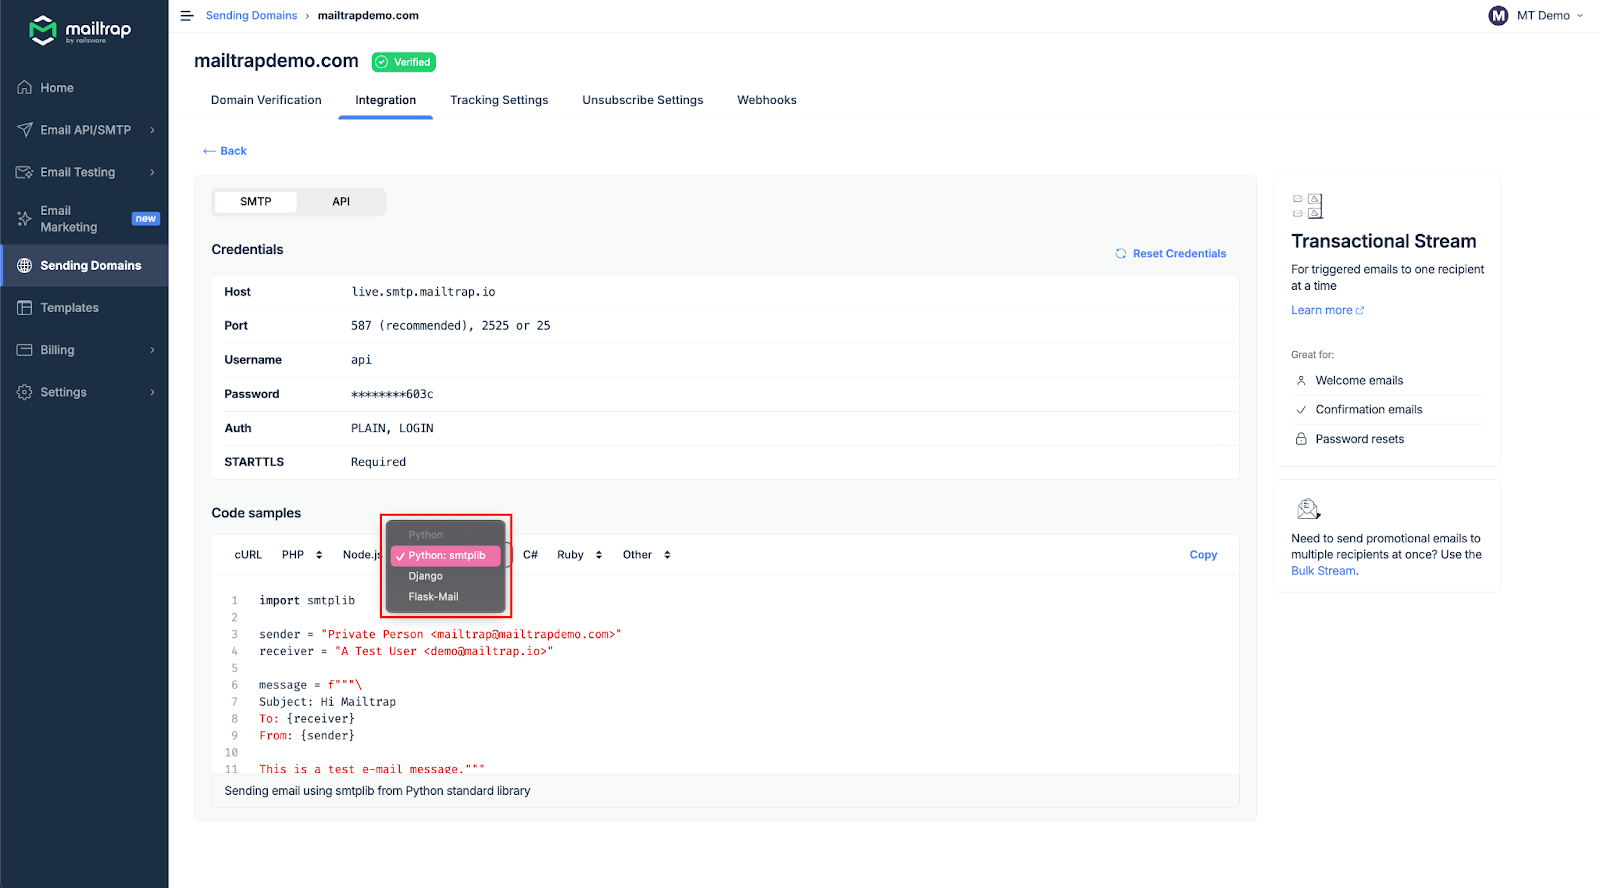
Task: Copy the code sample
Action: point(1203,555)
